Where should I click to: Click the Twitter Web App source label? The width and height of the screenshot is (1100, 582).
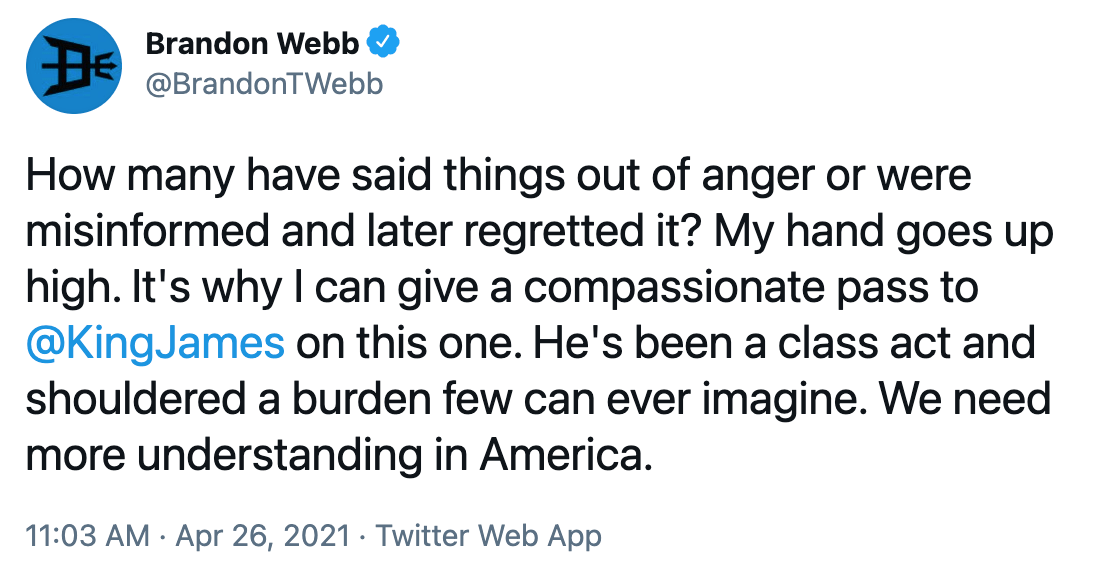click(489, 536)
